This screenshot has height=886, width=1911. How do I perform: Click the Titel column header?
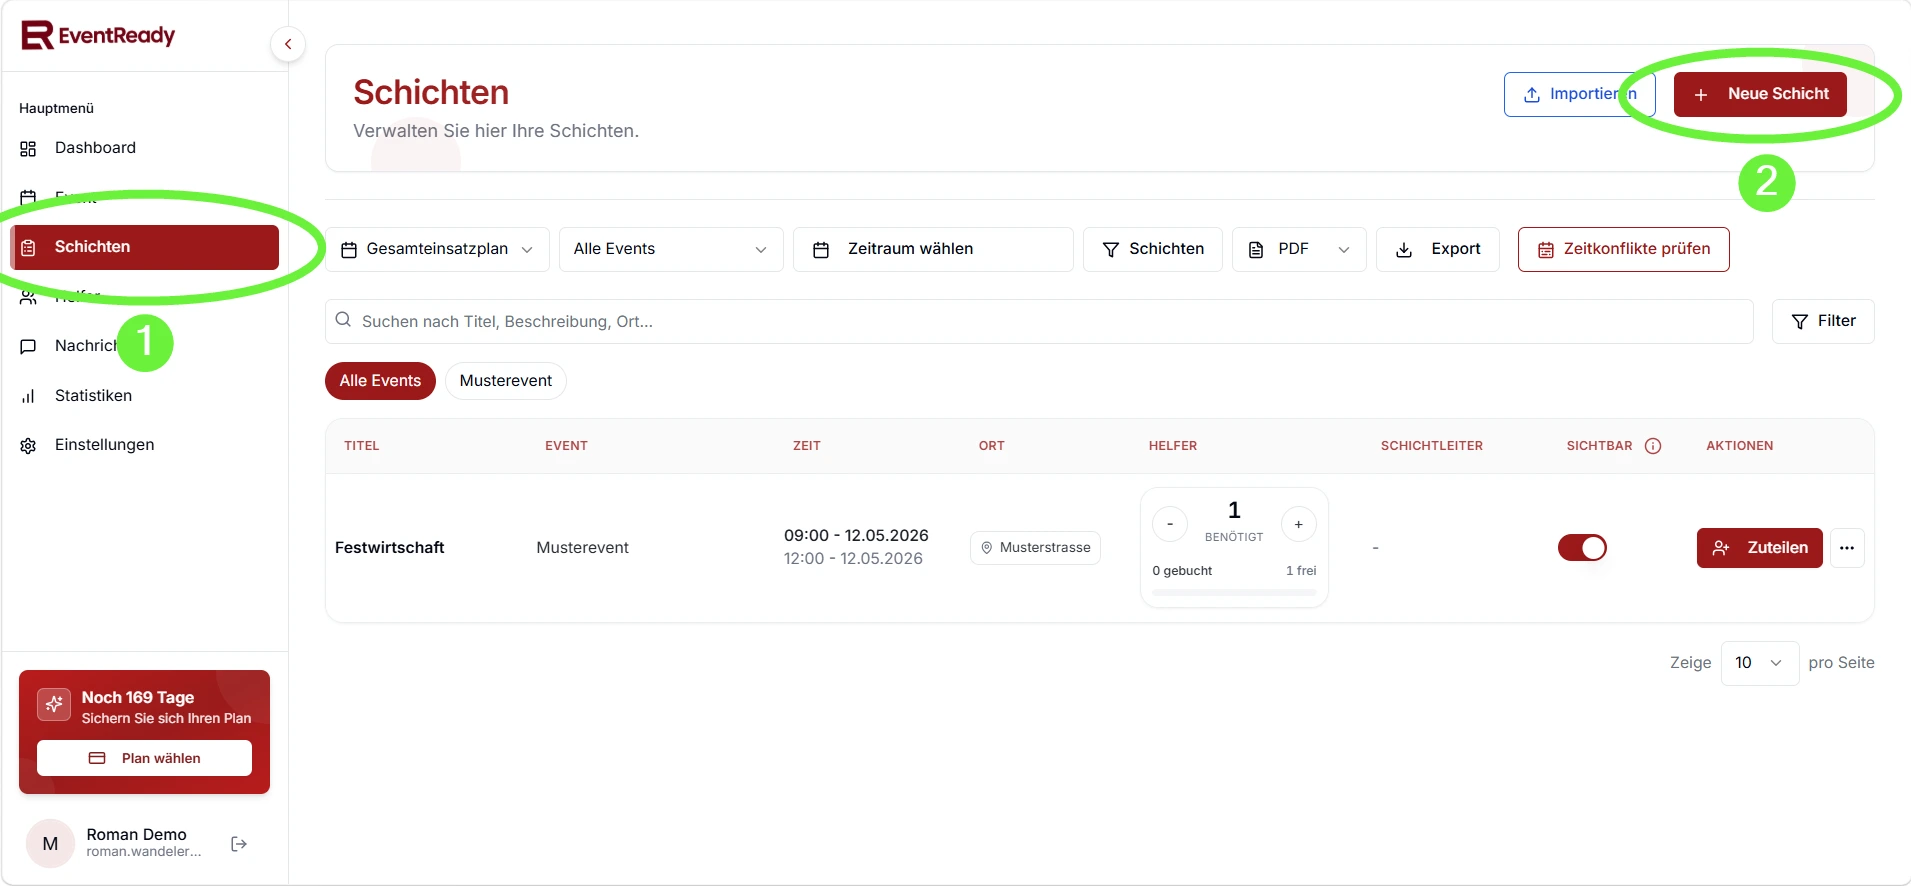pyautogui.click(x=362, y=446)
